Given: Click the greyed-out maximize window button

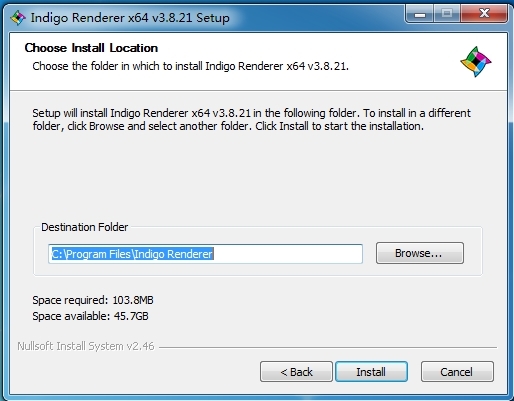Looking at the screenshot, I should 447,14.
